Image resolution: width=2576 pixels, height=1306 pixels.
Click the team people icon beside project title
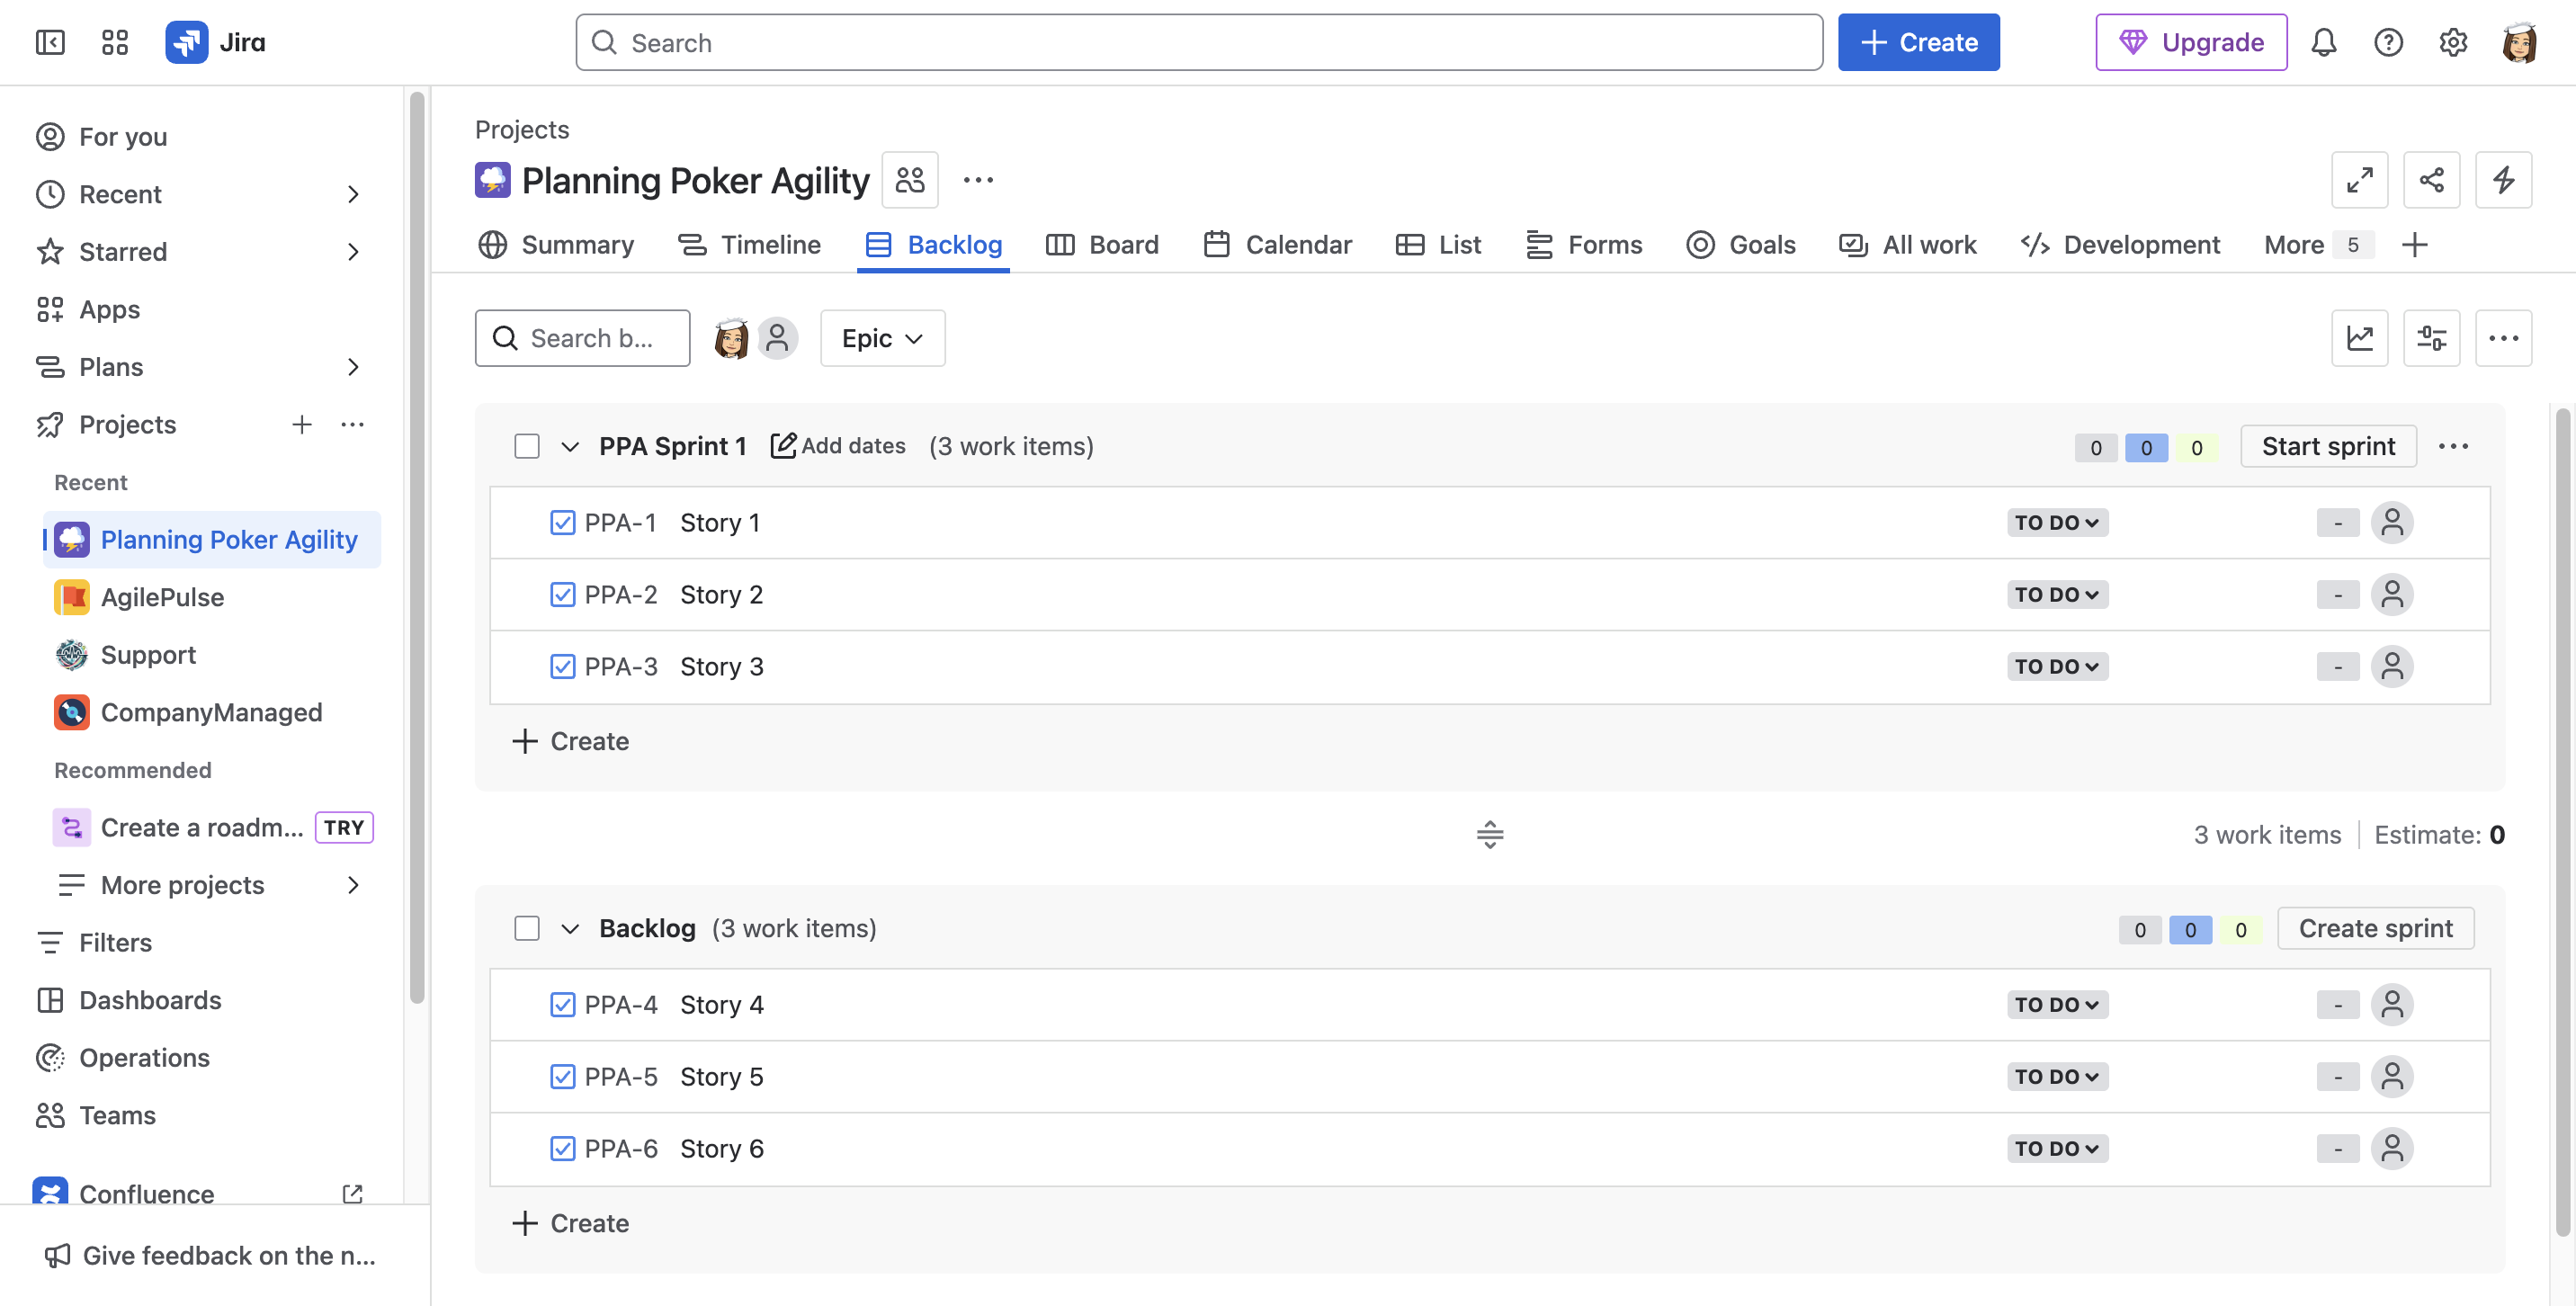(910, 180)
